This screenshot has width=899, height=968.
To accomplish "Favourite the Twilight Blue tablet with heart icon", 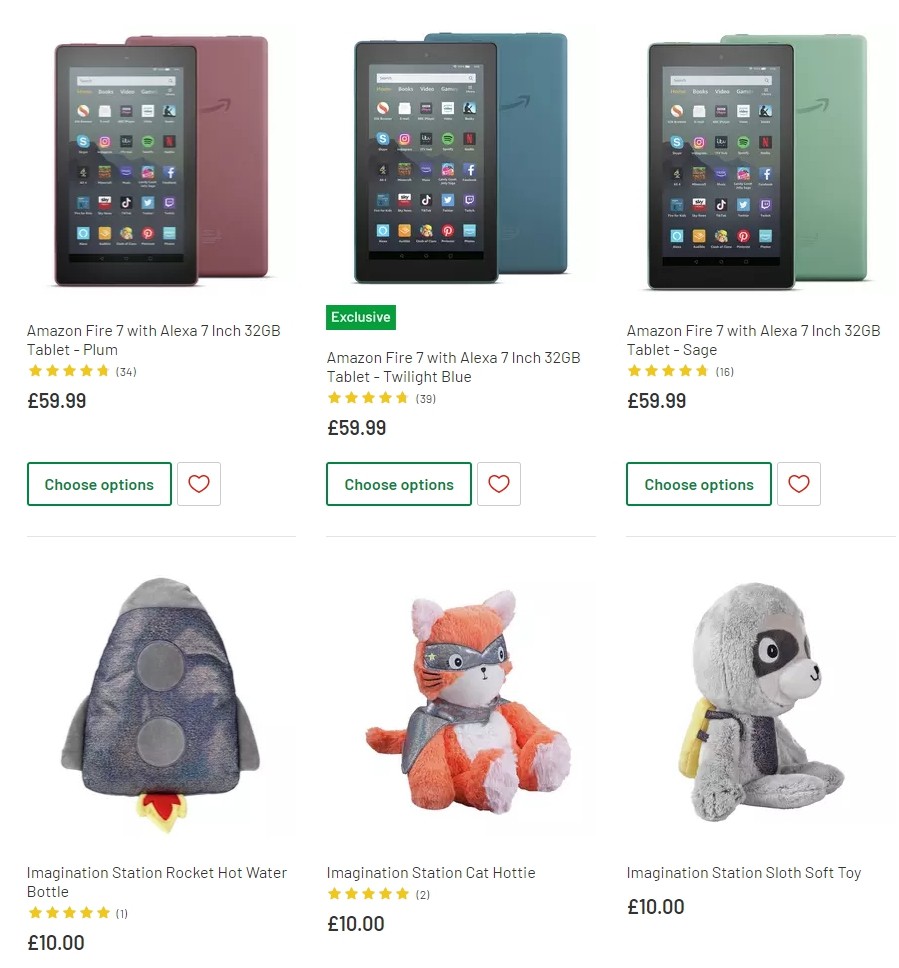I will tap(498, 484).
